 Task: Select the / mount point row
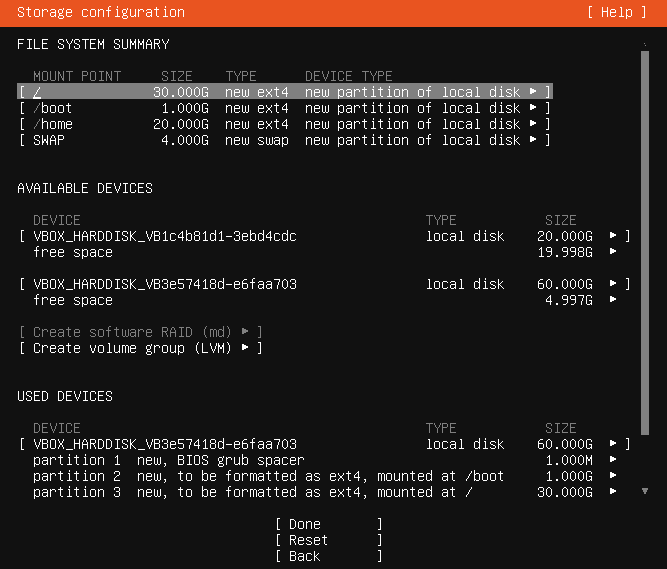285,91
